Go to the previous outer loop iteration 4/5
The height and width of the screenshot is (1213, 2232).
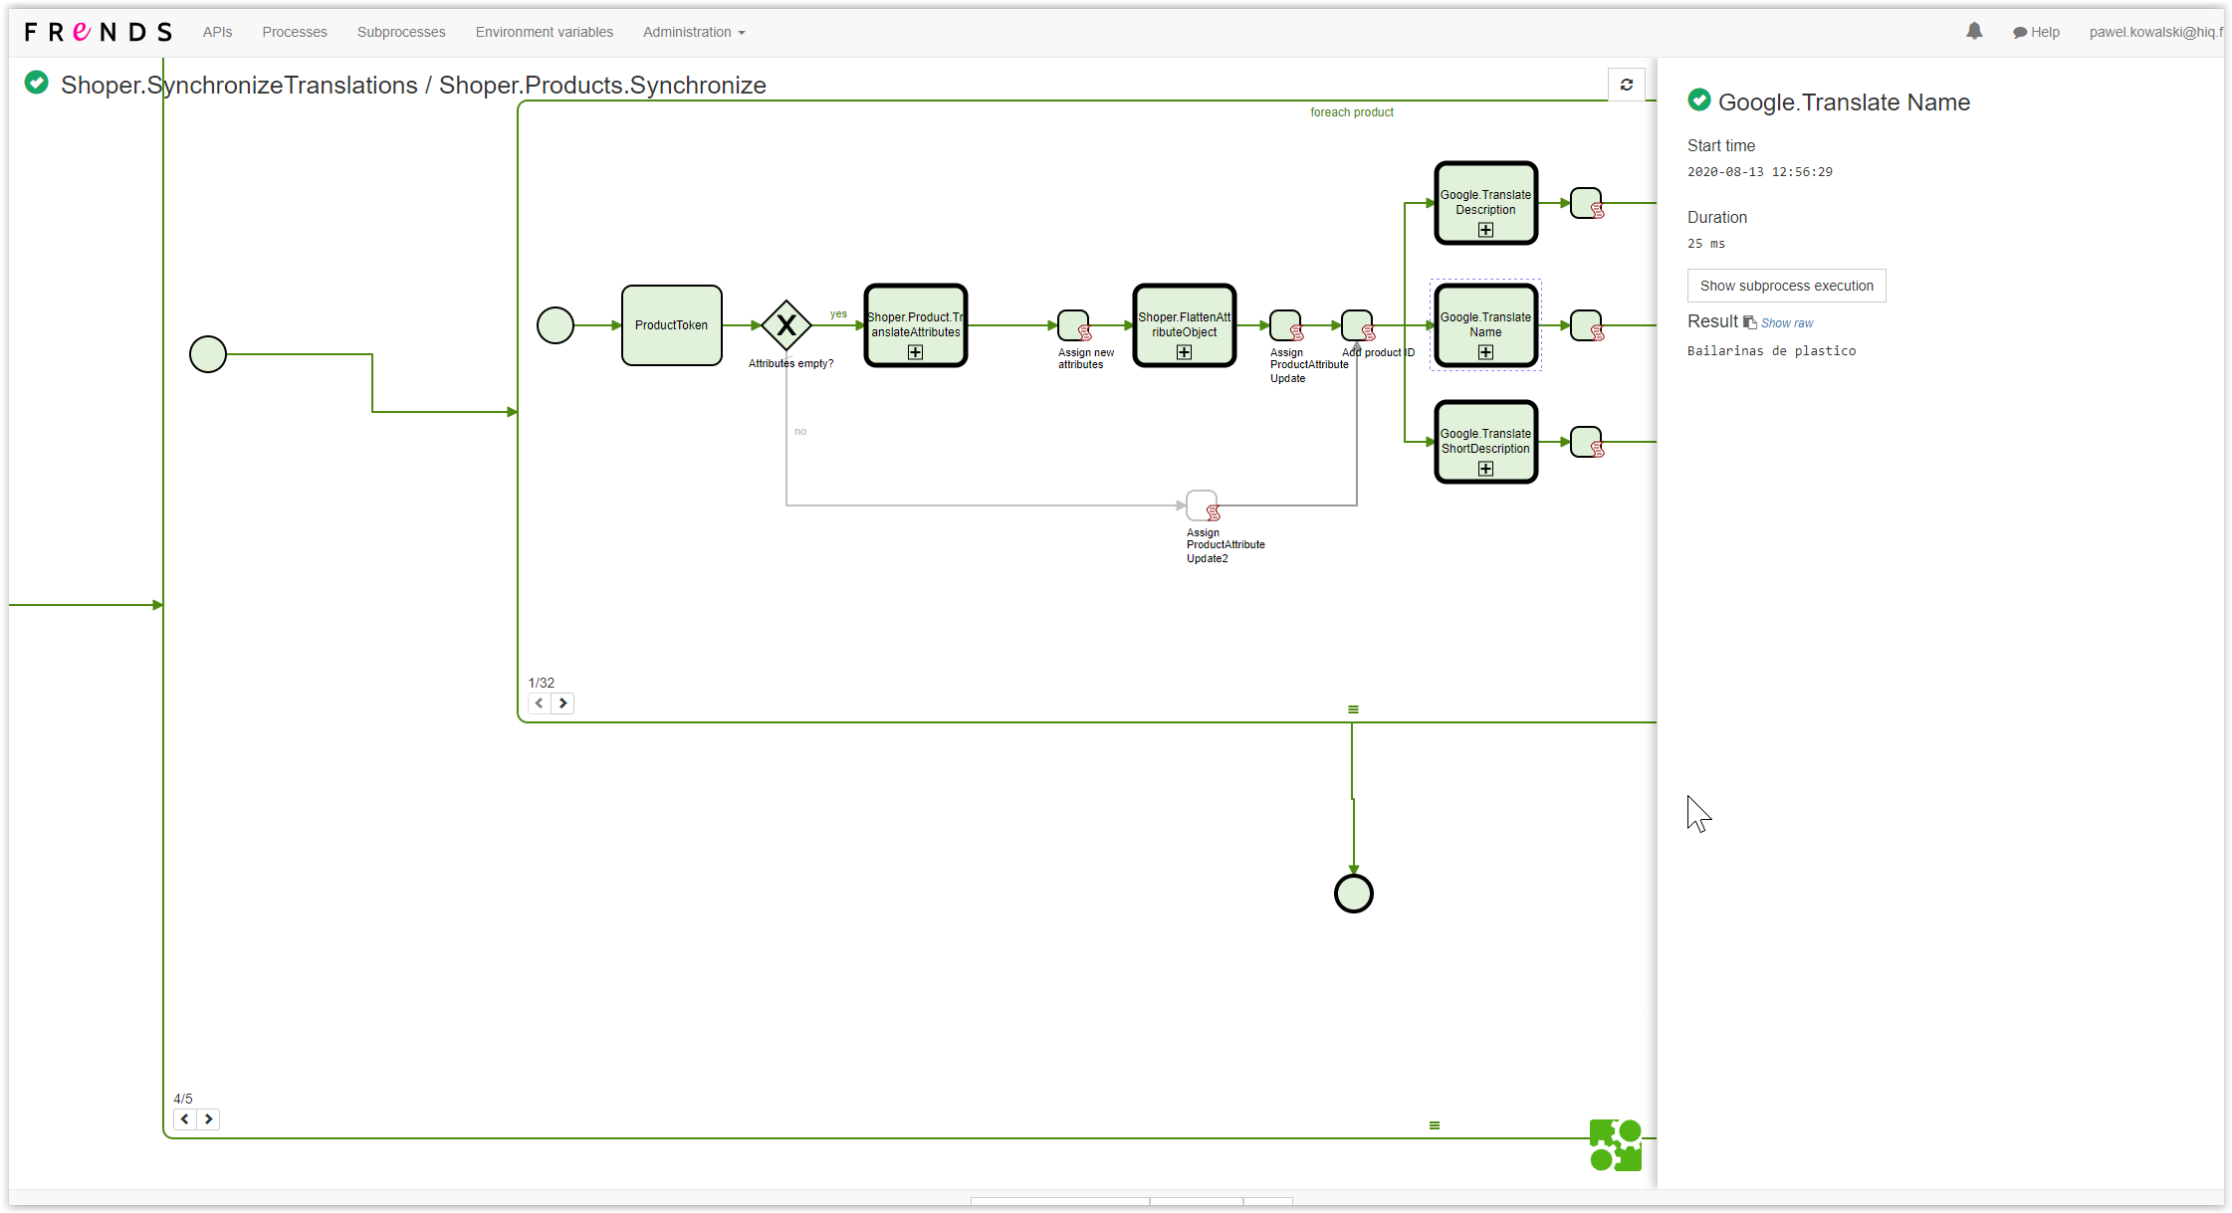(185, 1119)
